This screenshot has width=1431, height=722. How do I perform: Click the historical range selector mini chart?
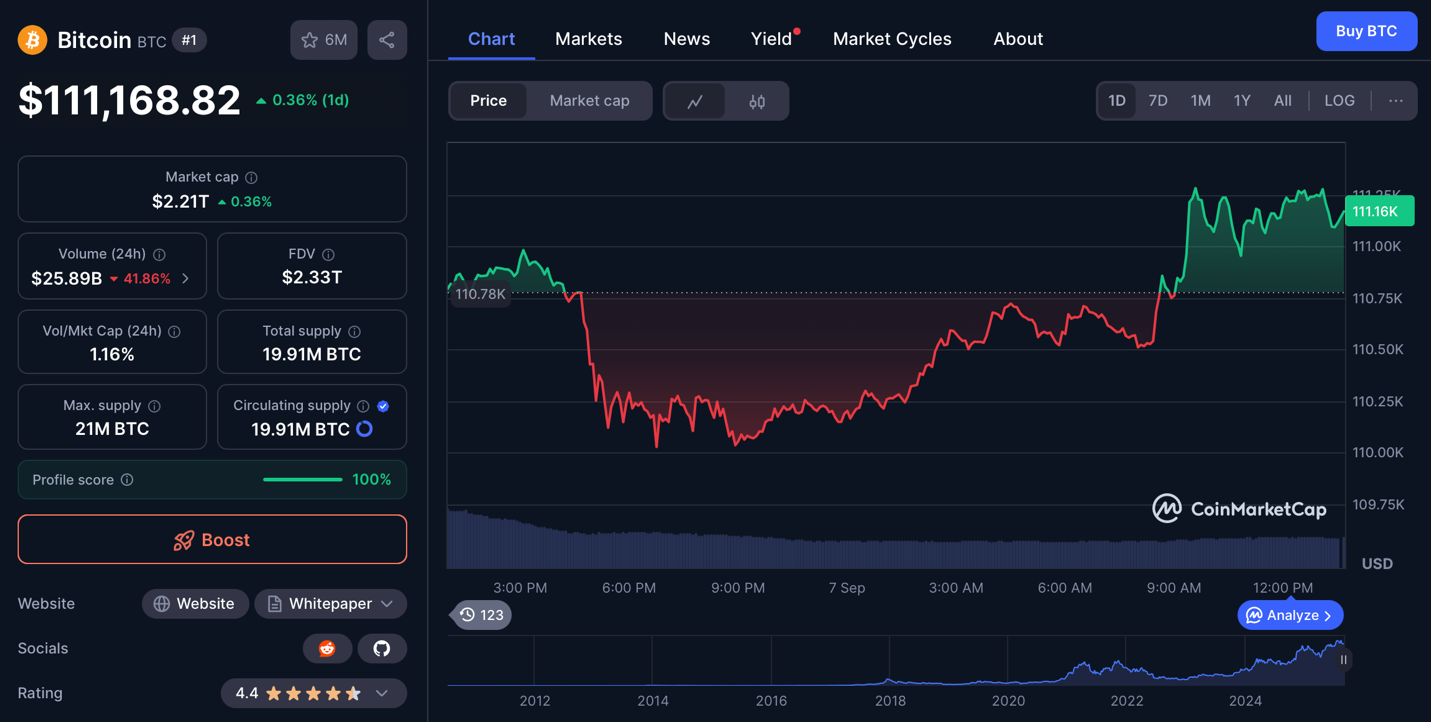click(x=897, y=660)
